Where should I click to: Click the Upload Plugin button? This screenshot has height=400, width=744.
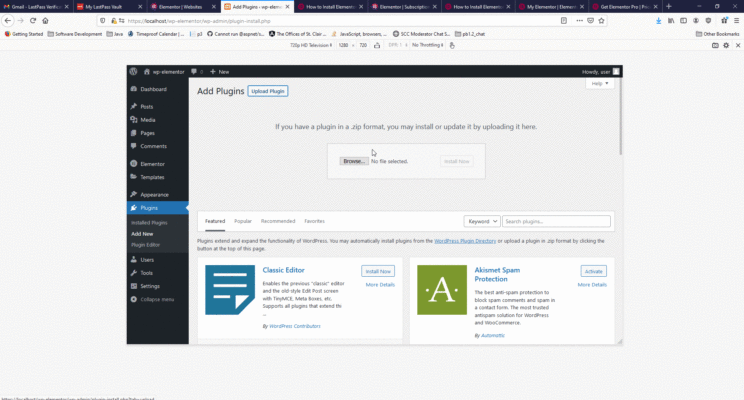coord(268,91)
